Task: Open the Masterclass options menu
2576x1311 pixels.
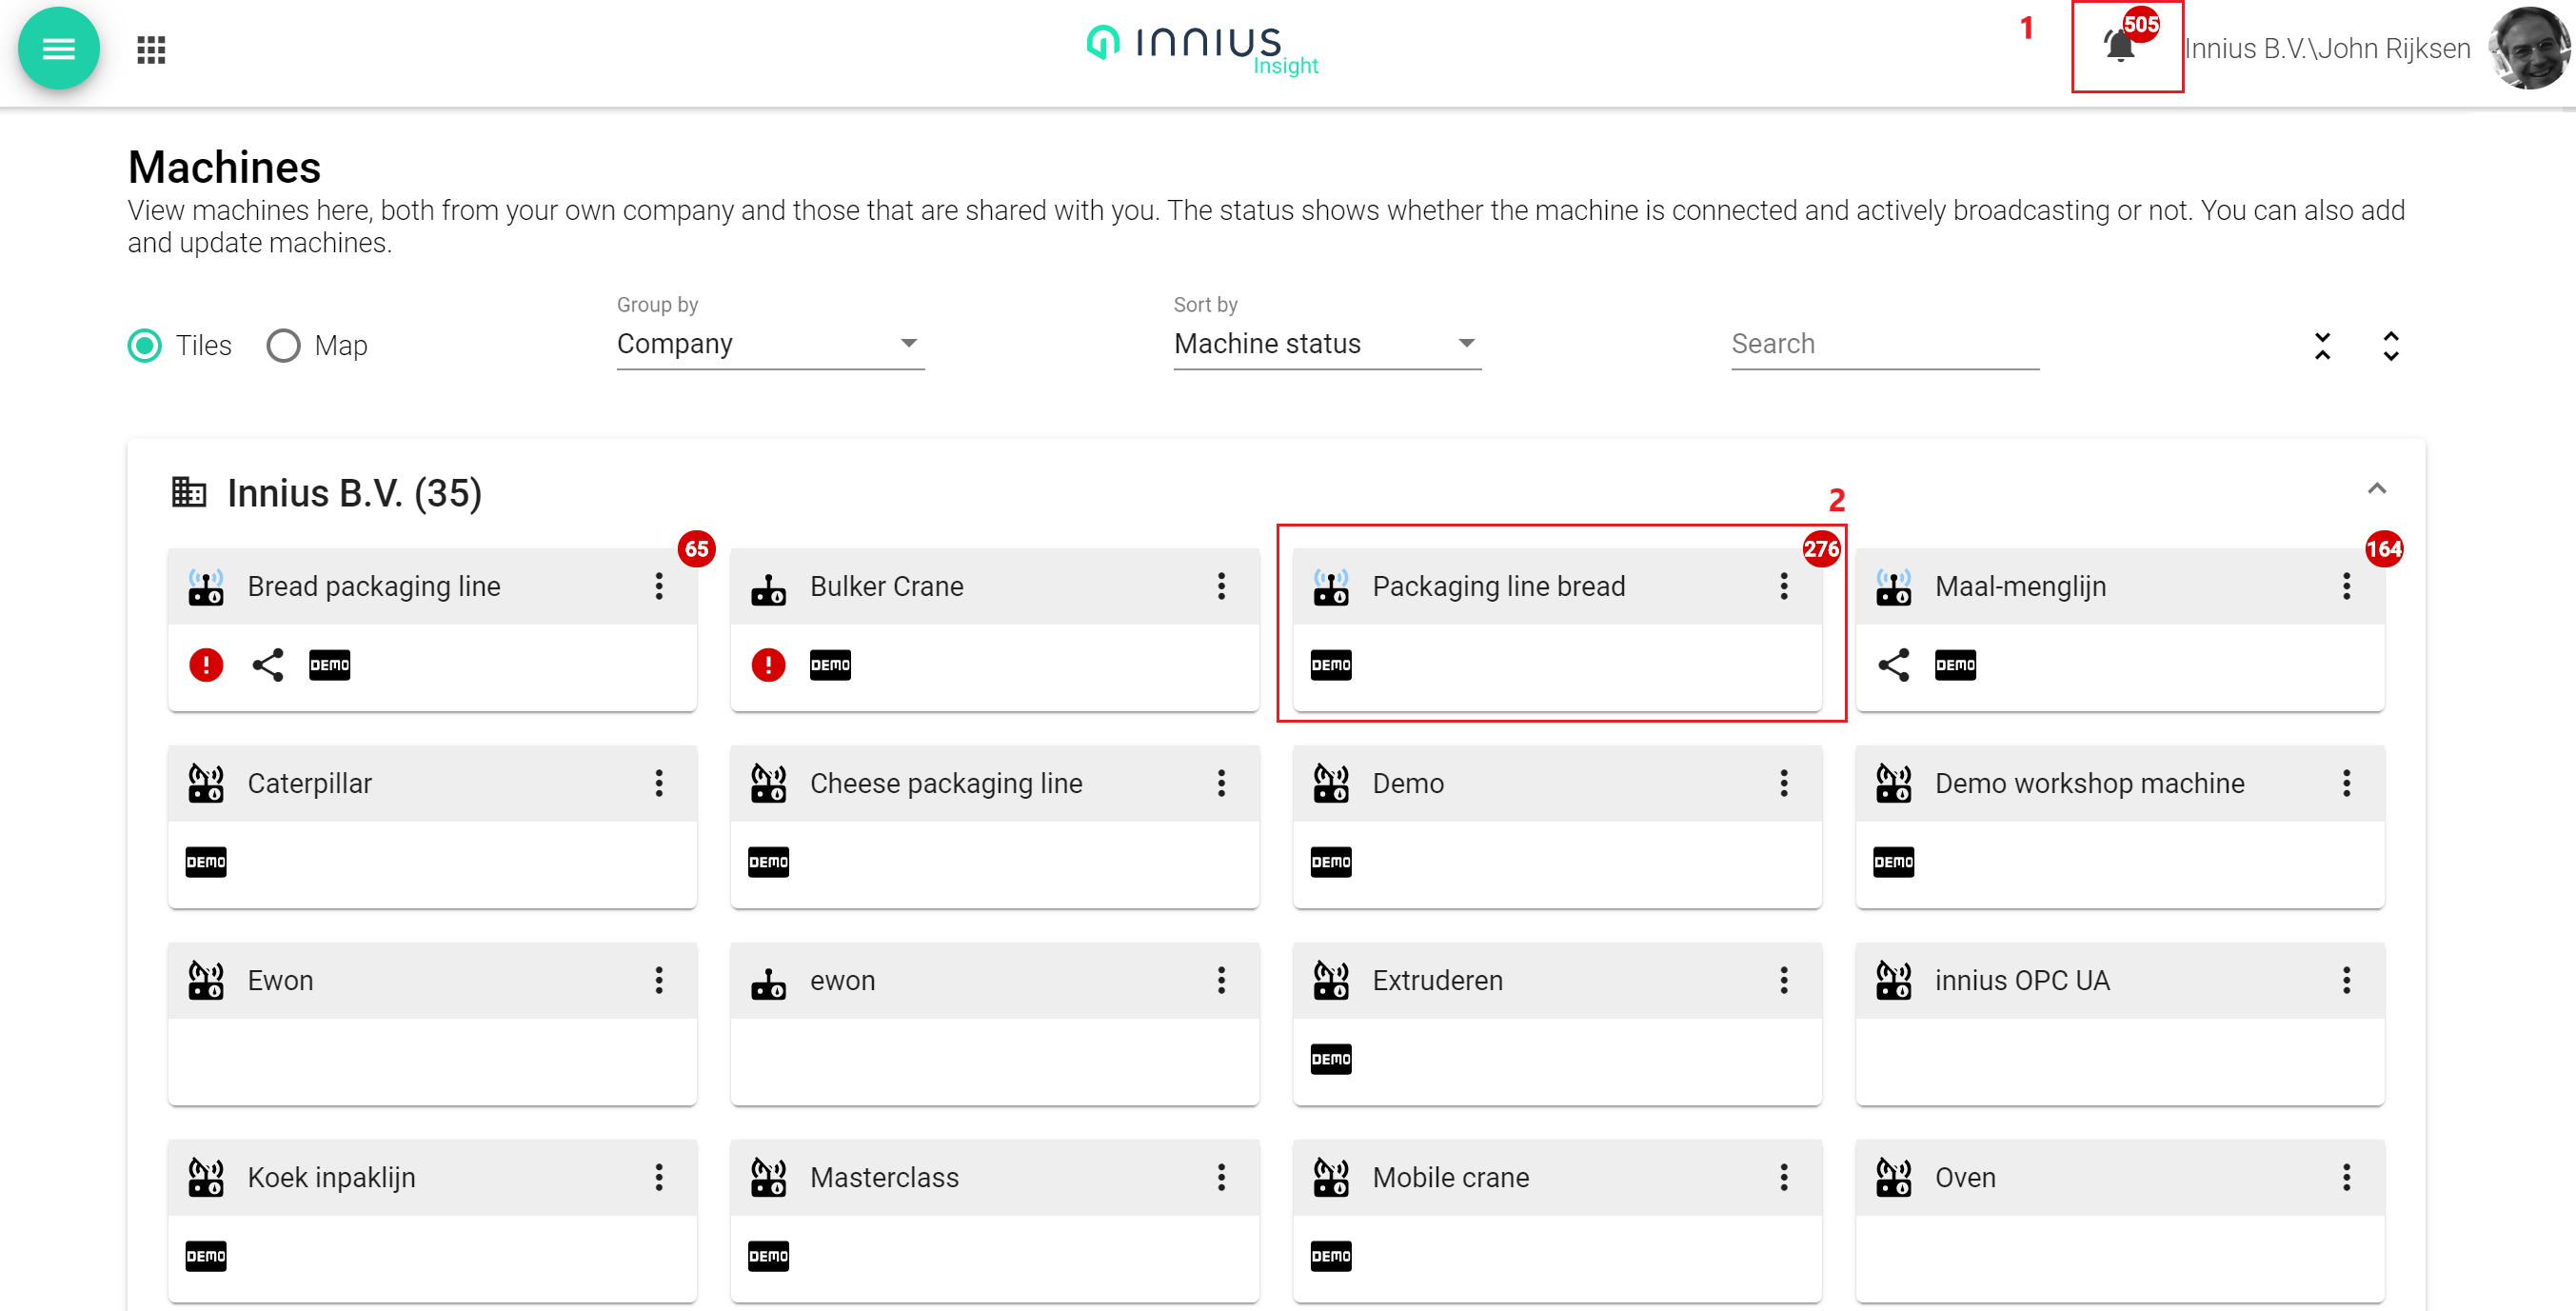Action: (x=1221, y=1177)
